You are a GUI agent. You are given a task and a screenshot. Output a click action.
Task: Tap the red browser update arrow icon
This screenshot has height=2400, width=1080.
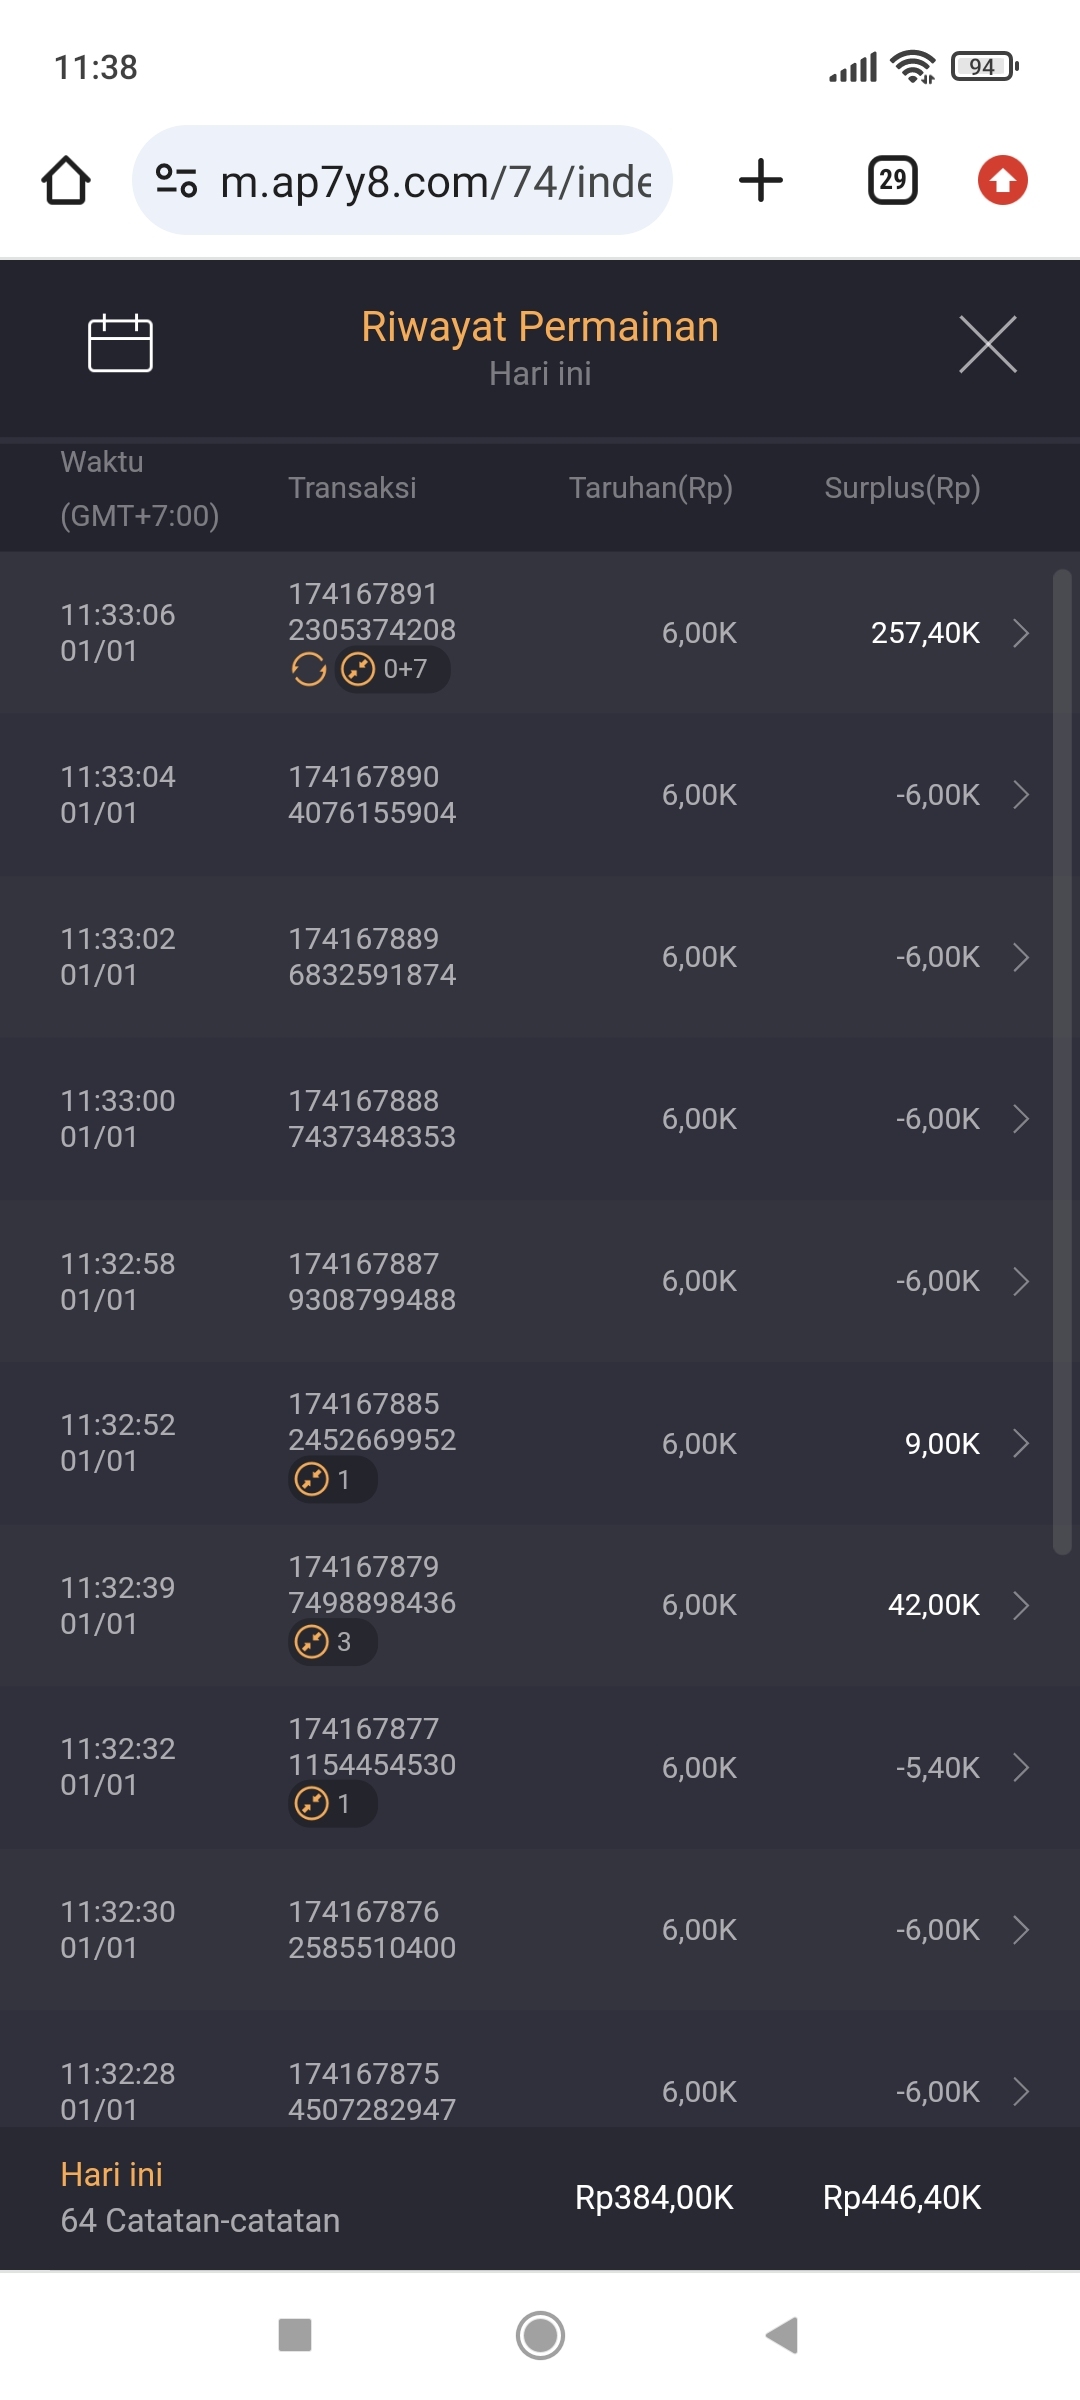tap(1002, 181)
